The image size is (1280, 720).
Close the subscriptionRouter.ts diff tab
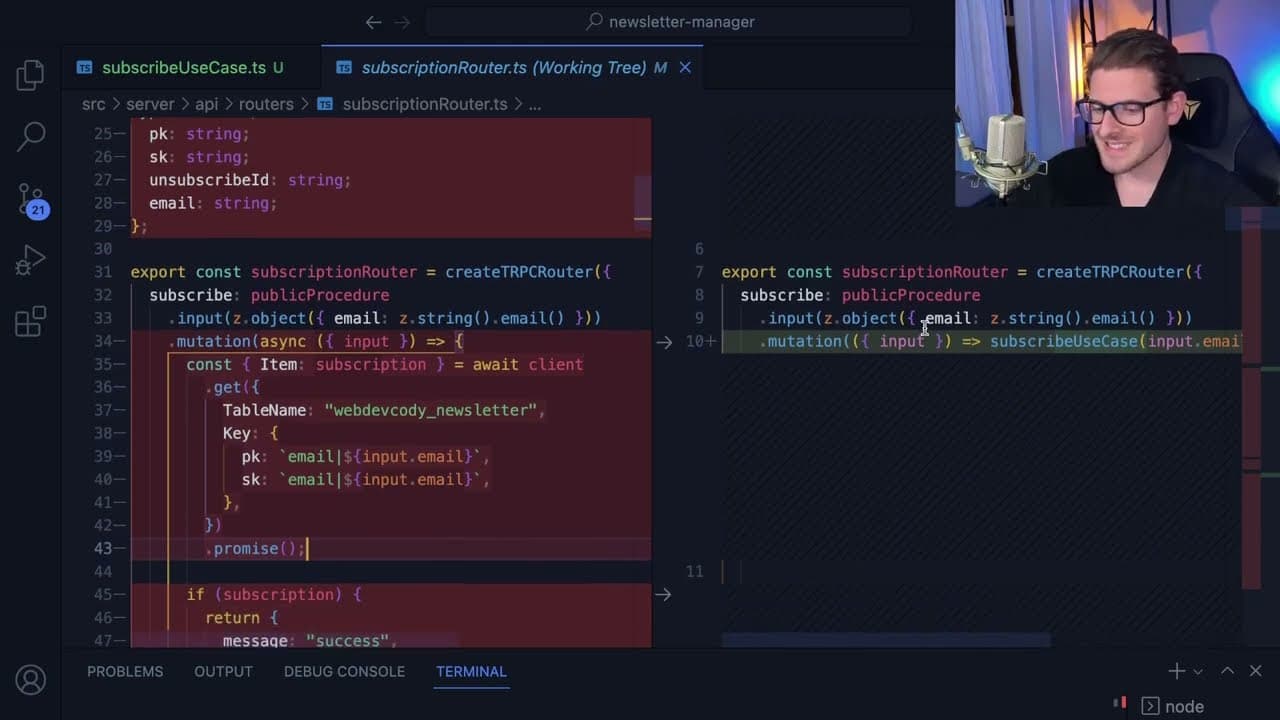pos(685,68)
